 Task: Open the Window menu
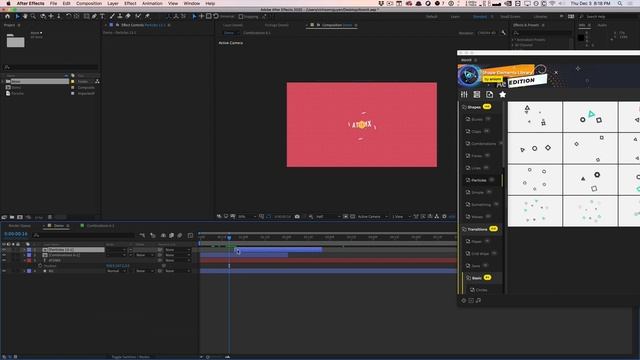point(191,3)
